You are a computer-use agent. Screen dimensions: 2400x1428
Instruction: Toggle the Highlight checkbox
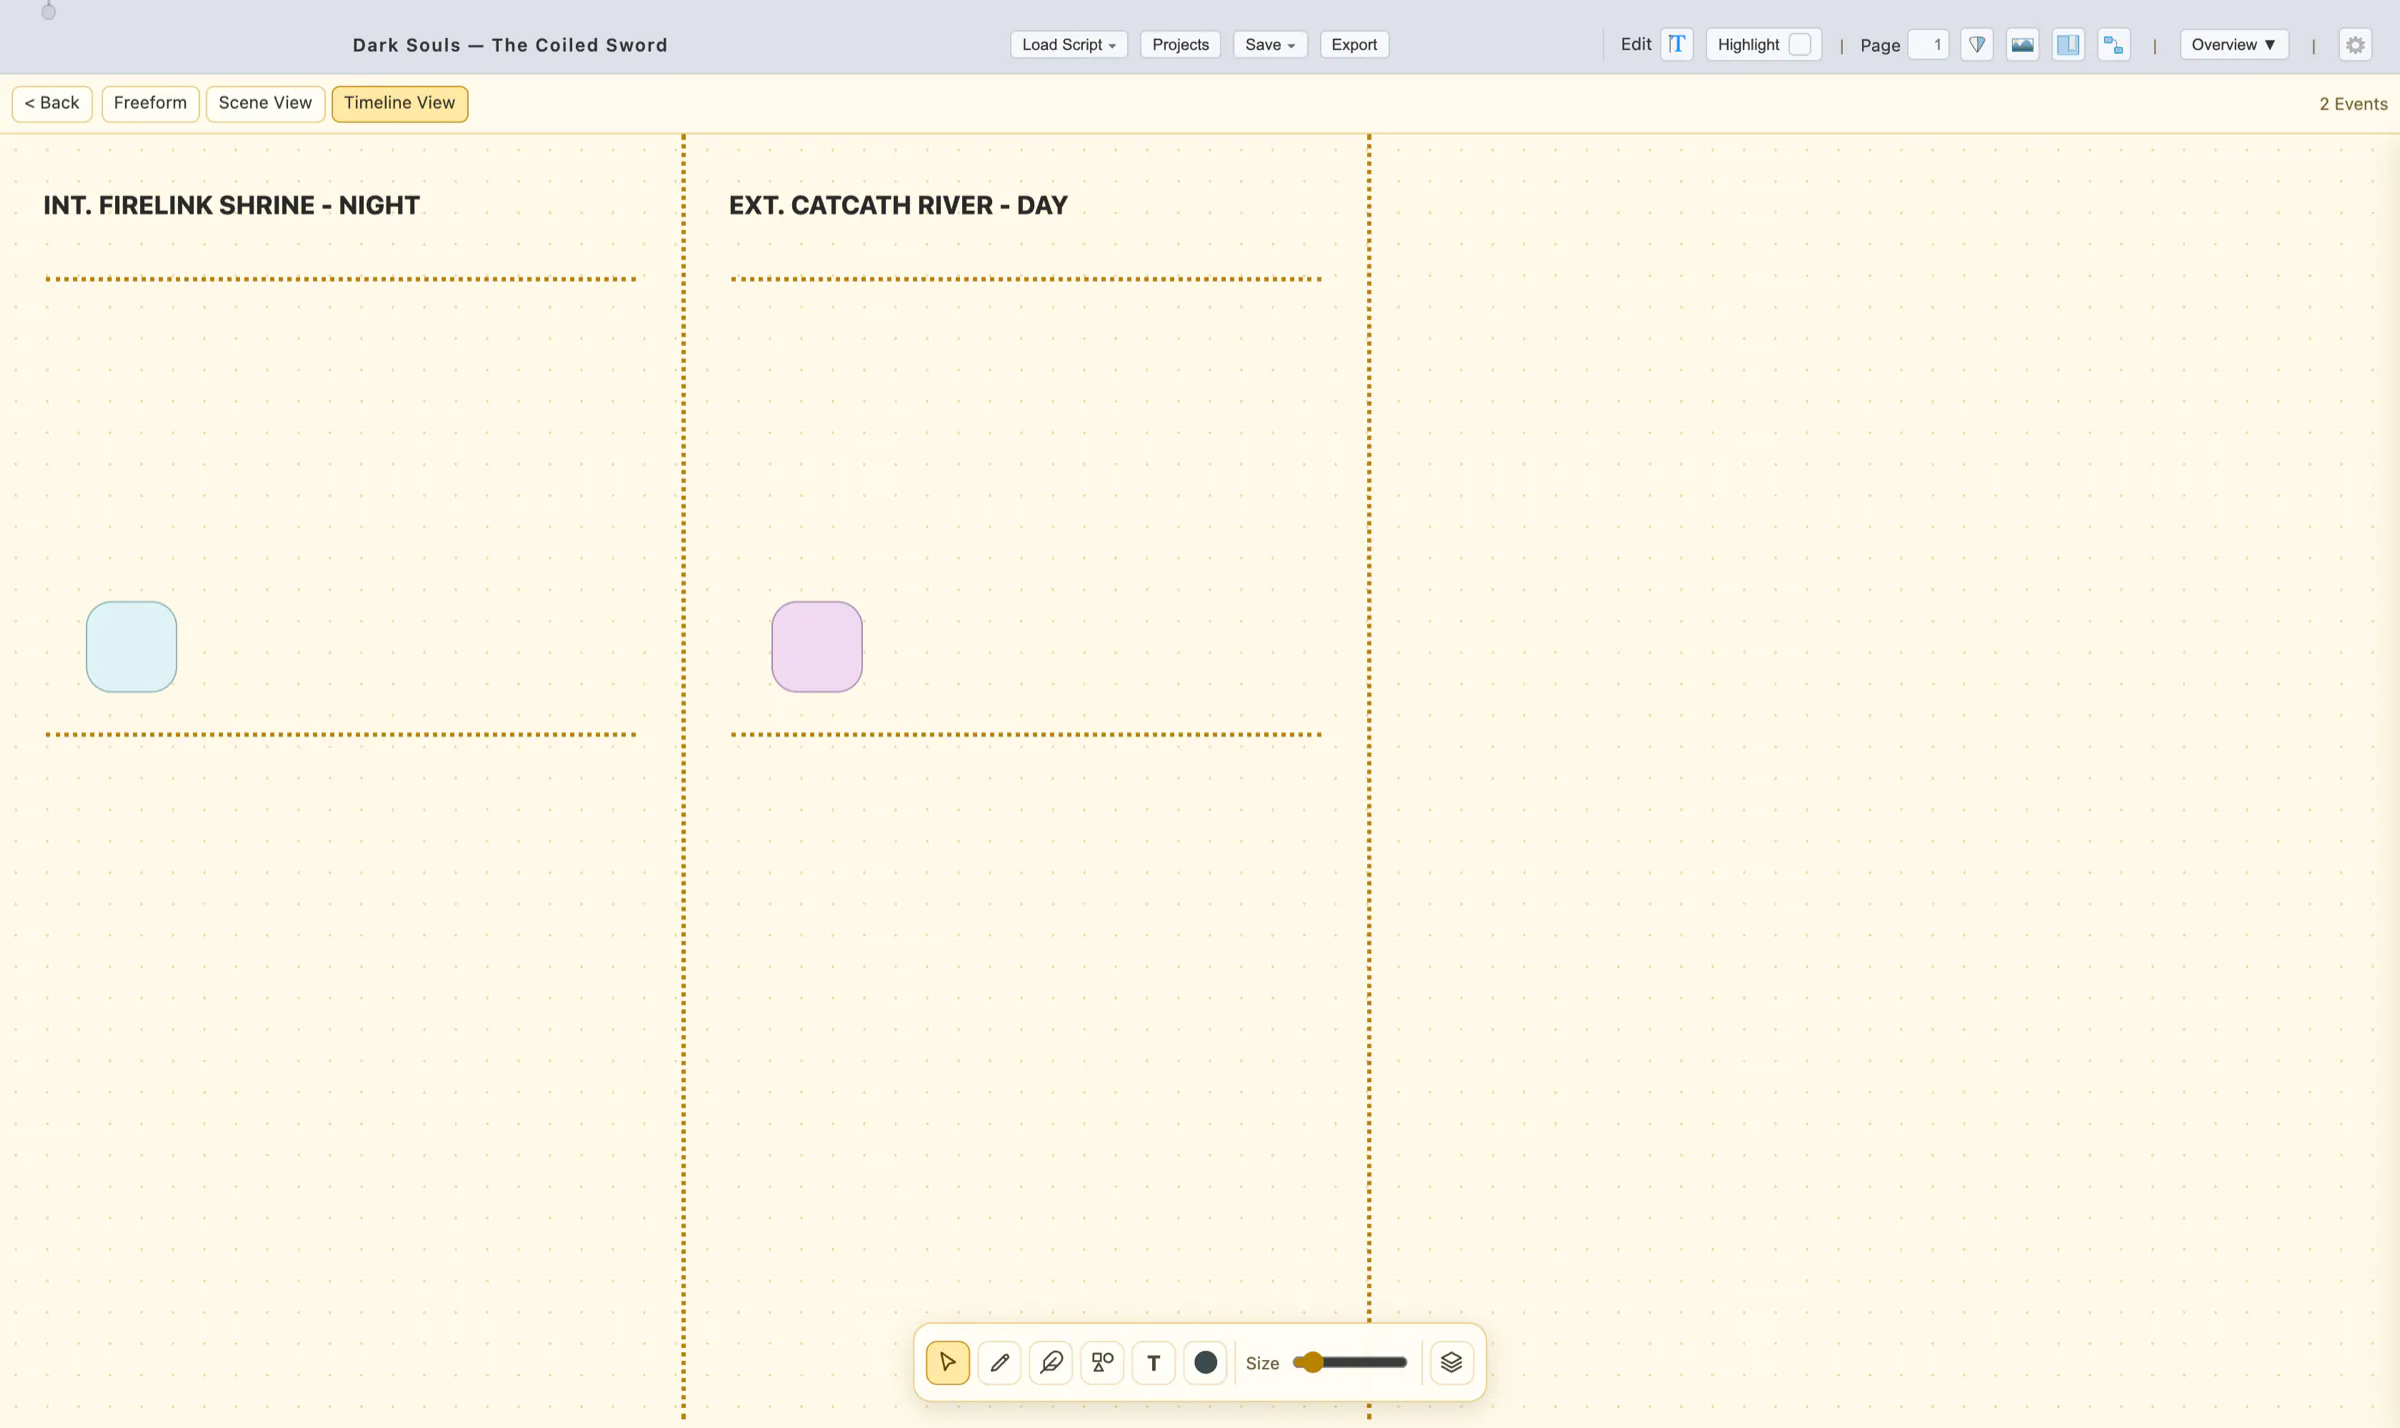[x=1799, y=44]
